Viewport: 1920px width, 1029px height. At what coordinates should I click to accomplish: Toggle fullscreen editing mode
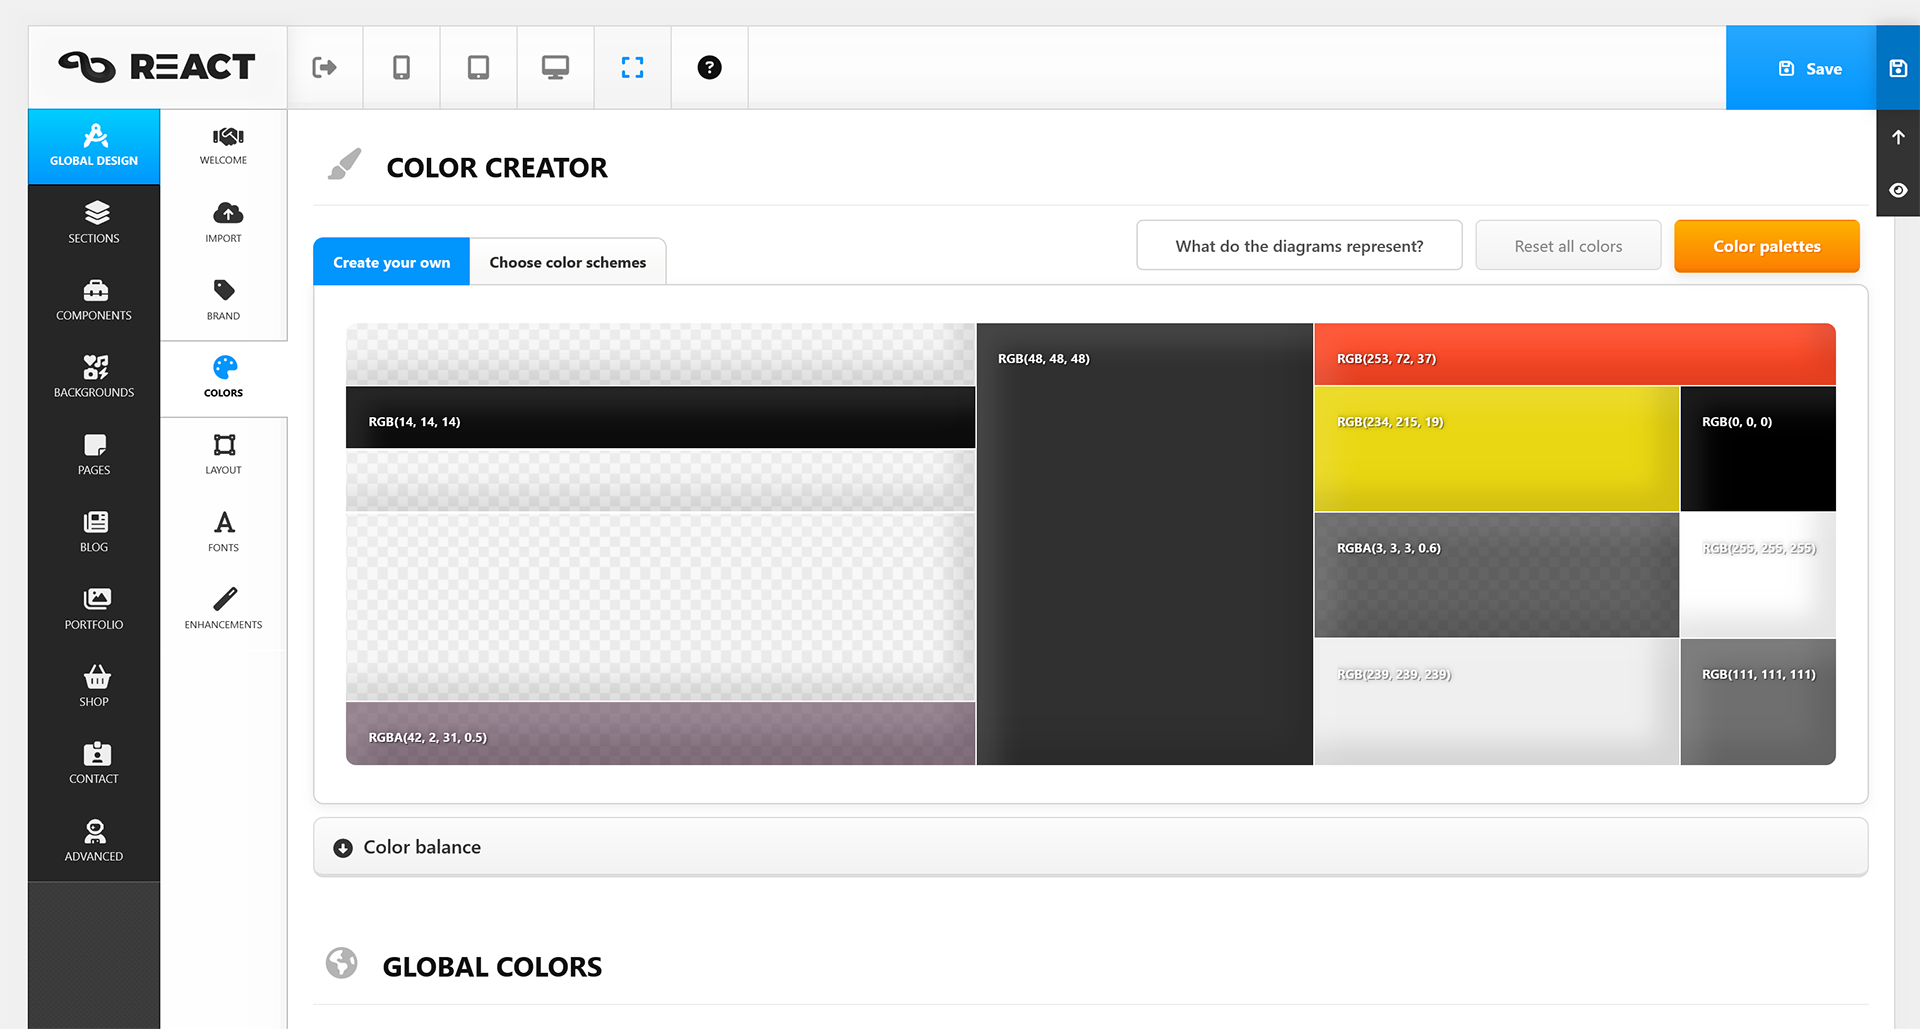tap(632, 67)
